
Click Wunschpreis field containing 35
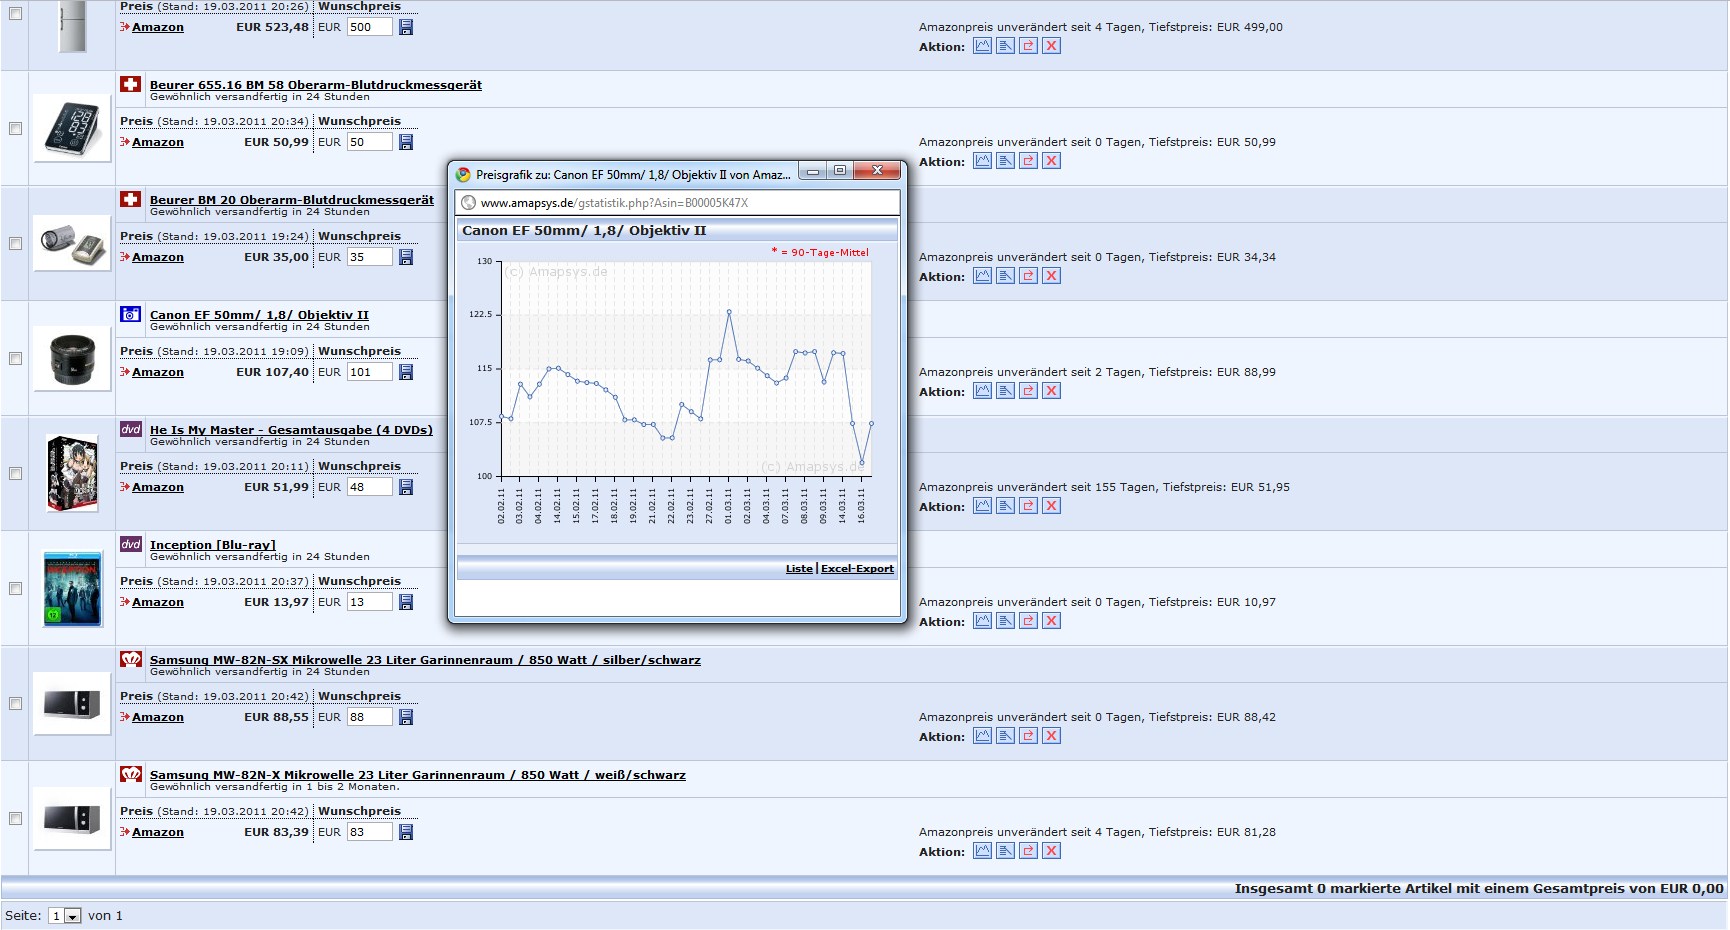click(x=369, y=257)
